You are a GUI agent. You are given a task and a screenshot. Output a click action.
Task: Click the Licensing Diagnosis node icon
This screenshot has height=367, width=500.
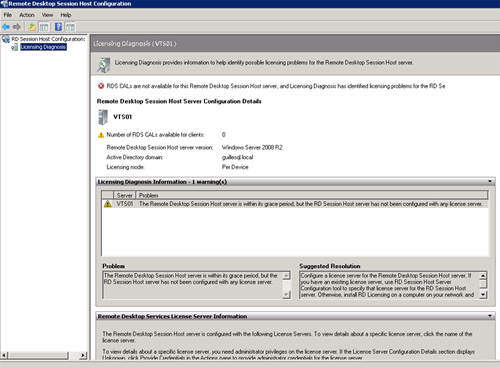(14, 47)
